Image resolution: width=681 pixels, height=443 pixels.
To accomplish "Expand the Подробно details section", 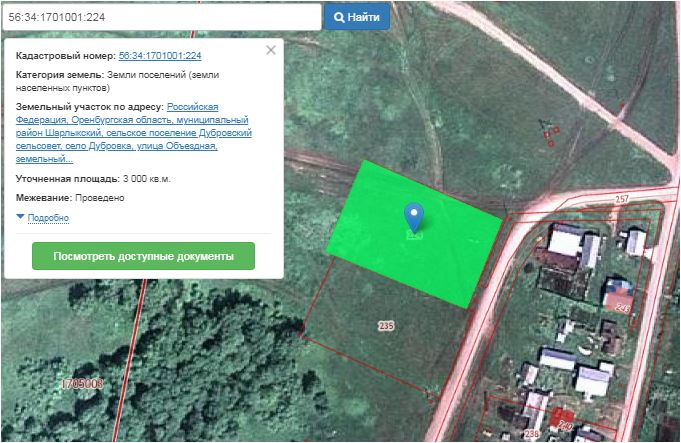I will click(x=48, y=218).
